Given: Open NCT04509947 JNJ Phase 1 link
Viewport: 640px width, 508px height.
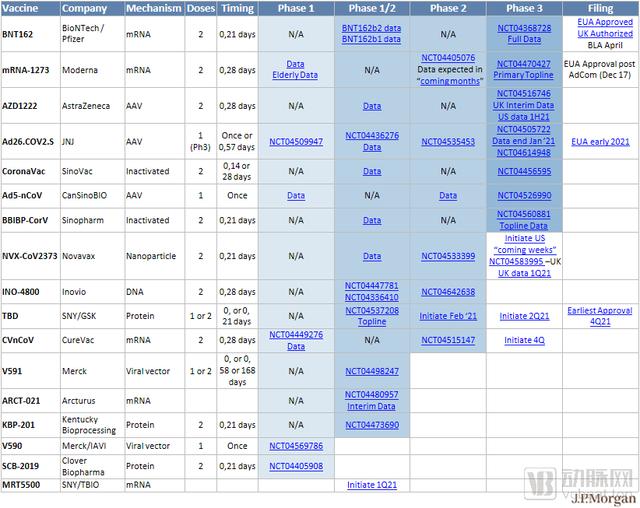Looking at the screenshot, I should 296,142.
